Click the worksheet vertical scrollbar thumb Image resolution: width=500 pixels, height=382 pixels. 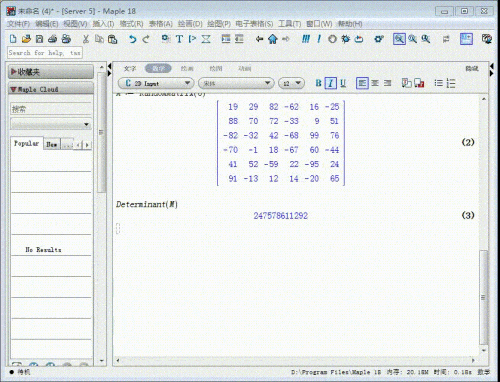coord(483,298)
